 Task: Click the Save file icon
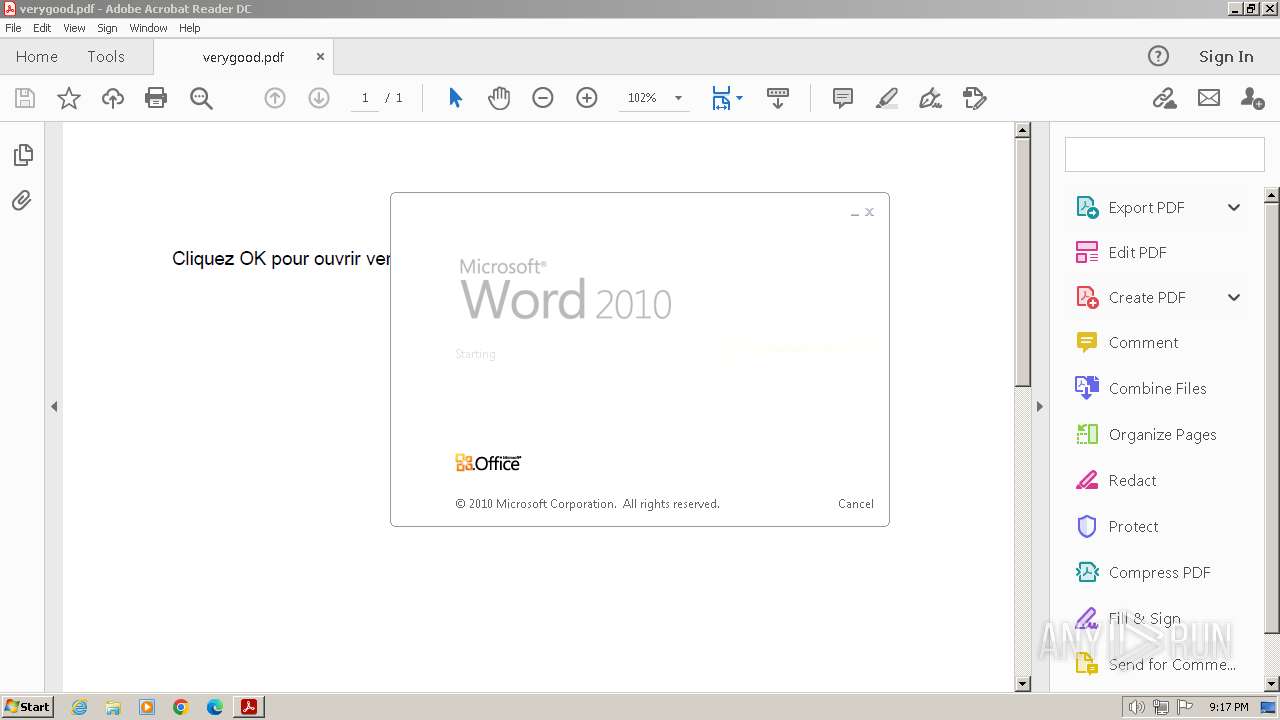[25, 98]
